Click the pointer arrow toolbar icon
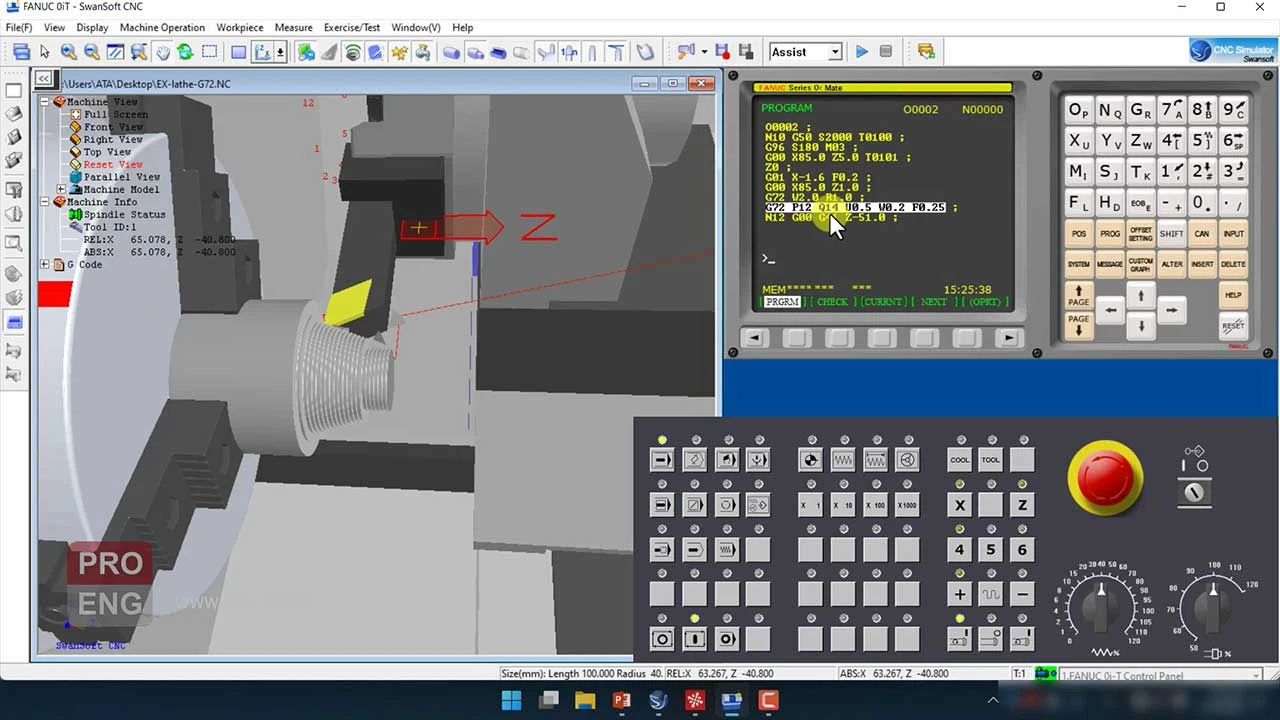 click(44, 52)
